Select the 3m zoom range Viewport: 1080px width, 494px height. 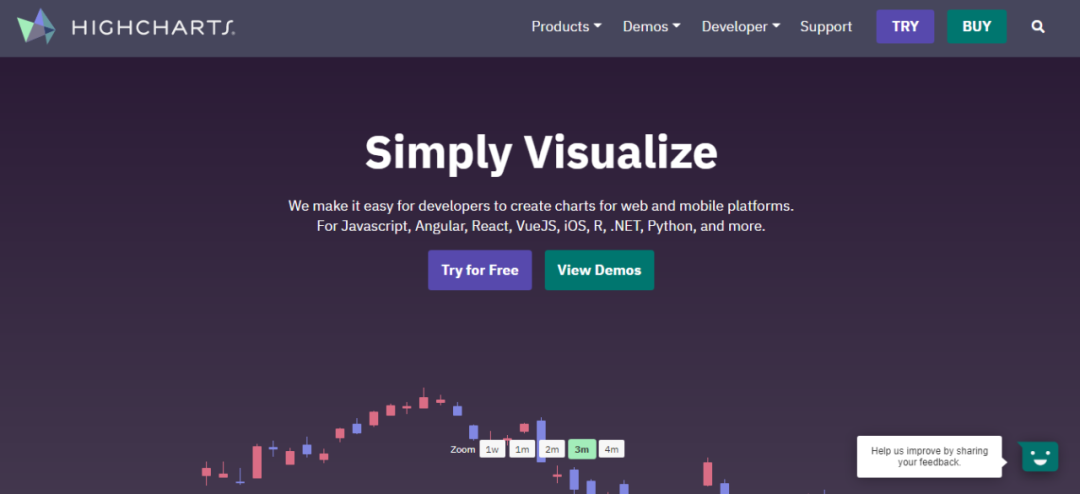click(x=582, y=449)
